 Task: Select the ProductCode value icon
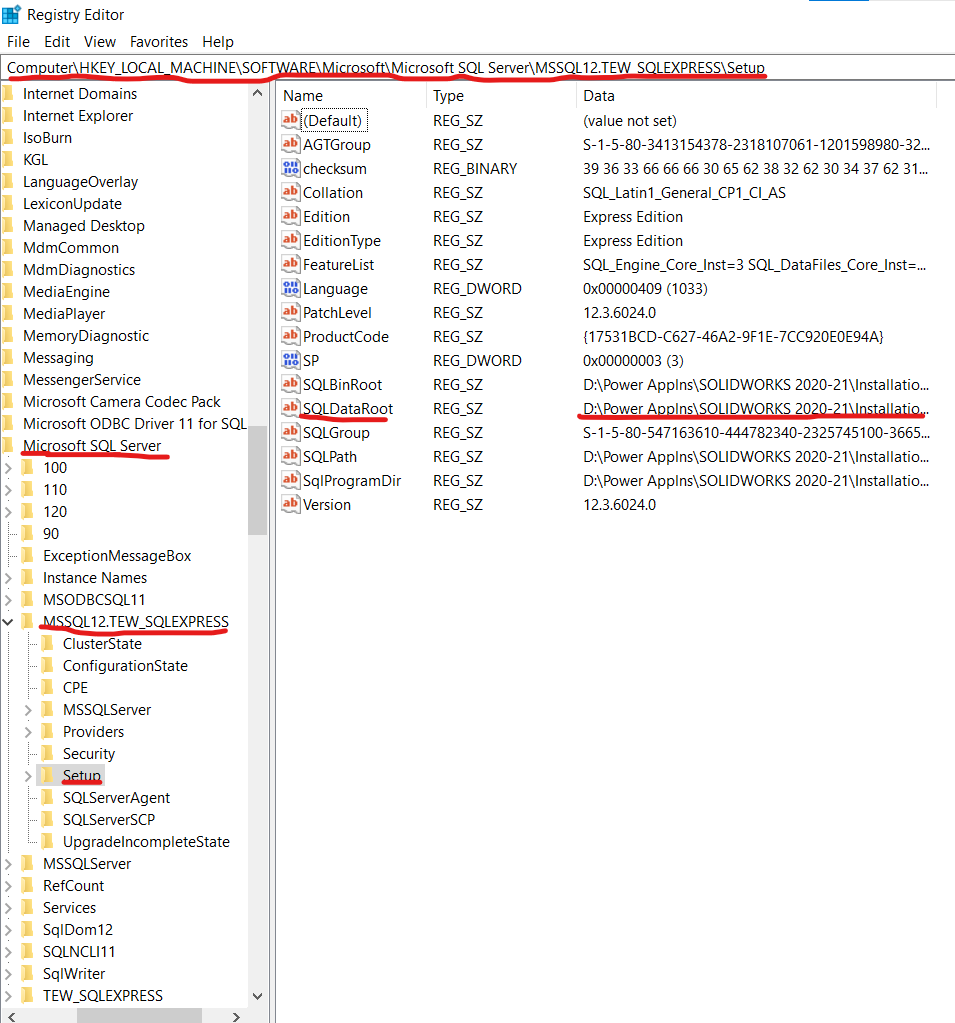pyautogui.click(x=290, y=336)
